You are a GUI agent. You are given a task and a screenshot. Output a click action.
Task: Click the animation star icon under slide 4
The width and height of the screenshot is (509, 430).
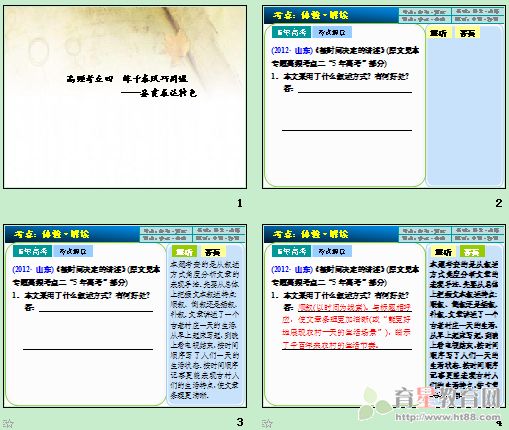pos(267,423)
